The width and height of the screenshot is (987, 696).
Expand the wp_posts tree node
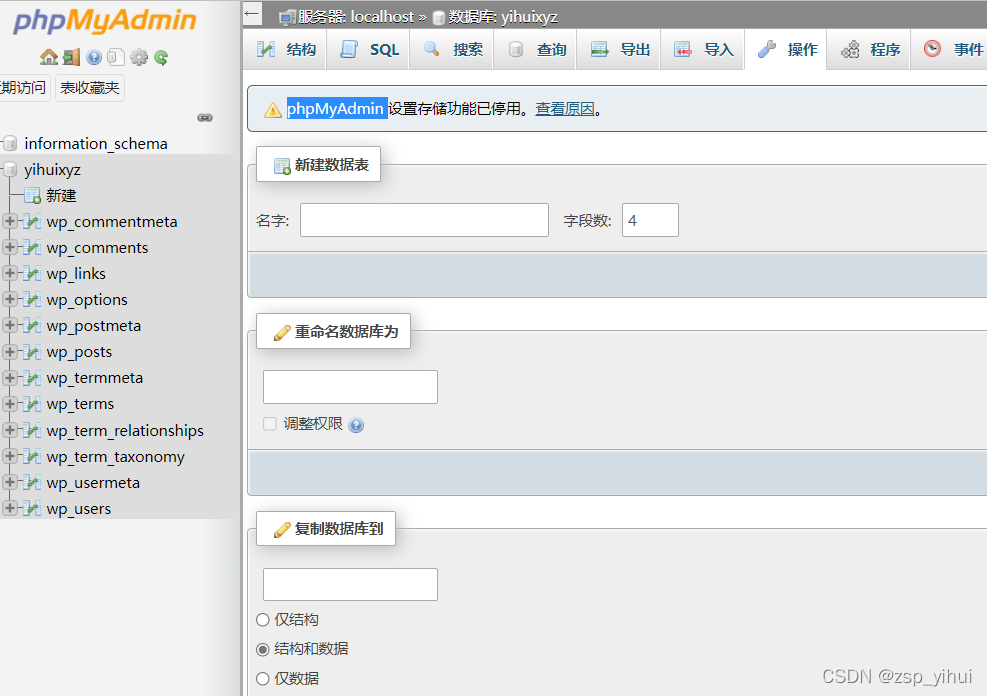click(9, 351)
